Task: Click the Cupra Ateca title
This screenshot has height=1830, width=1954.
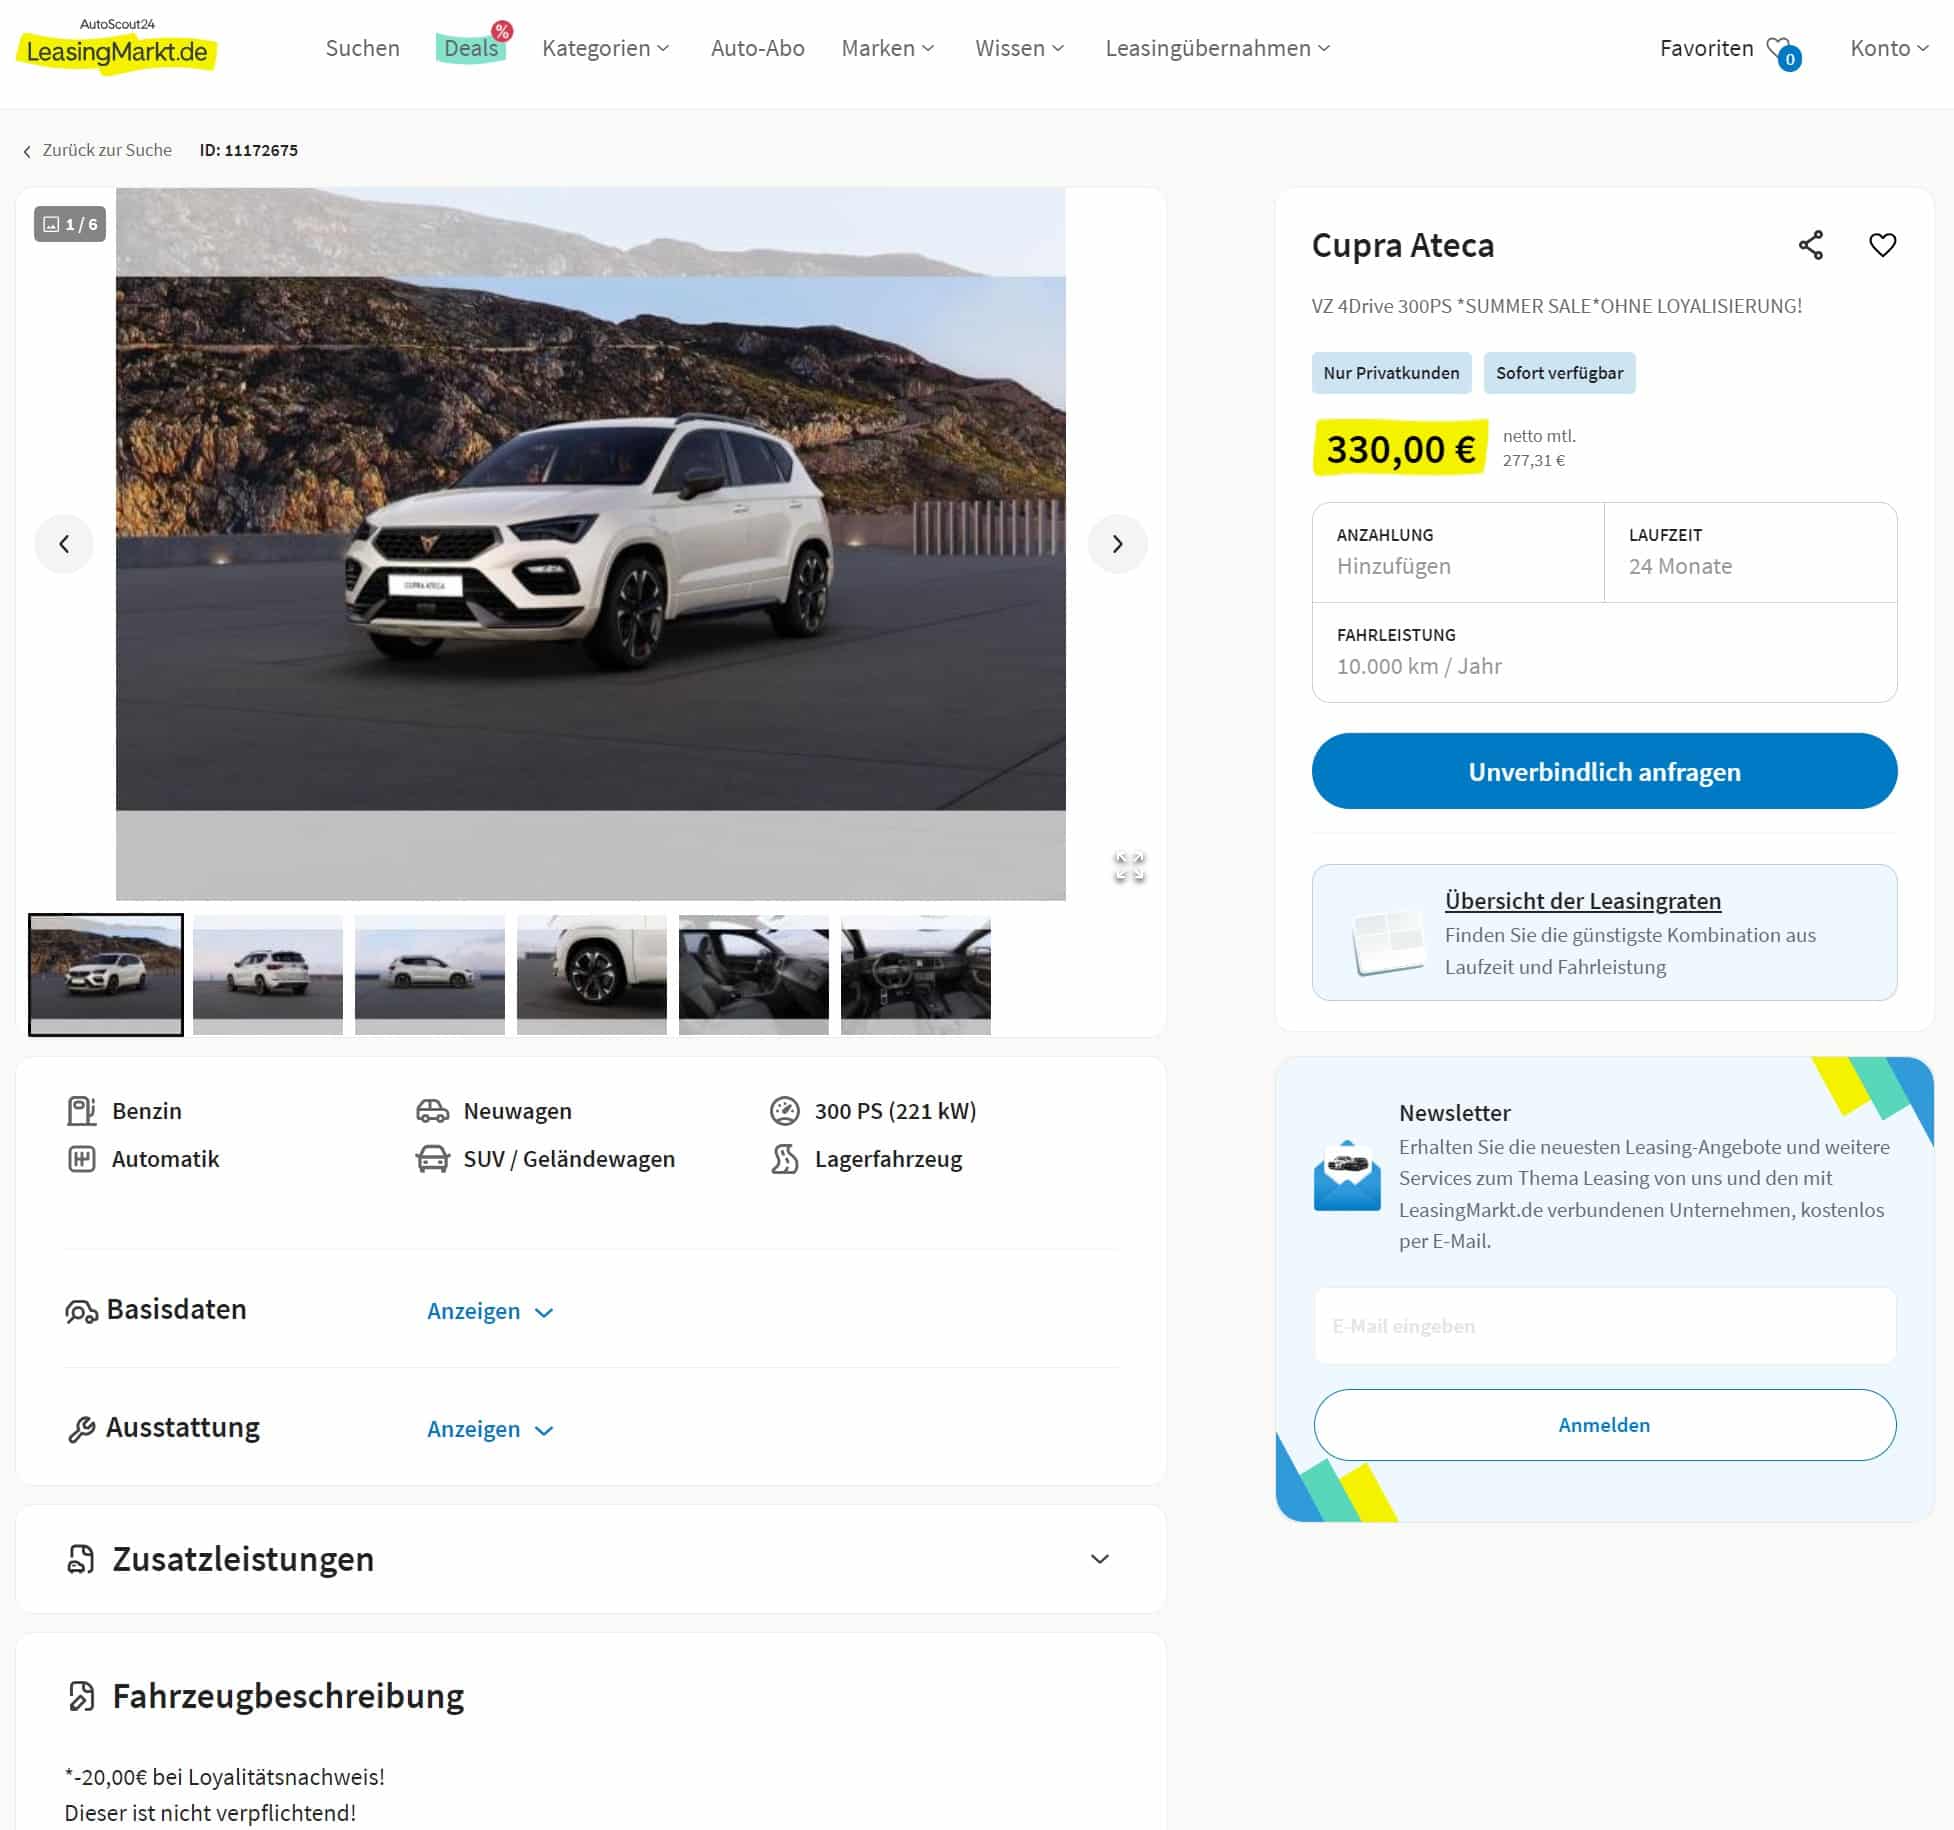Action: 1402,245
